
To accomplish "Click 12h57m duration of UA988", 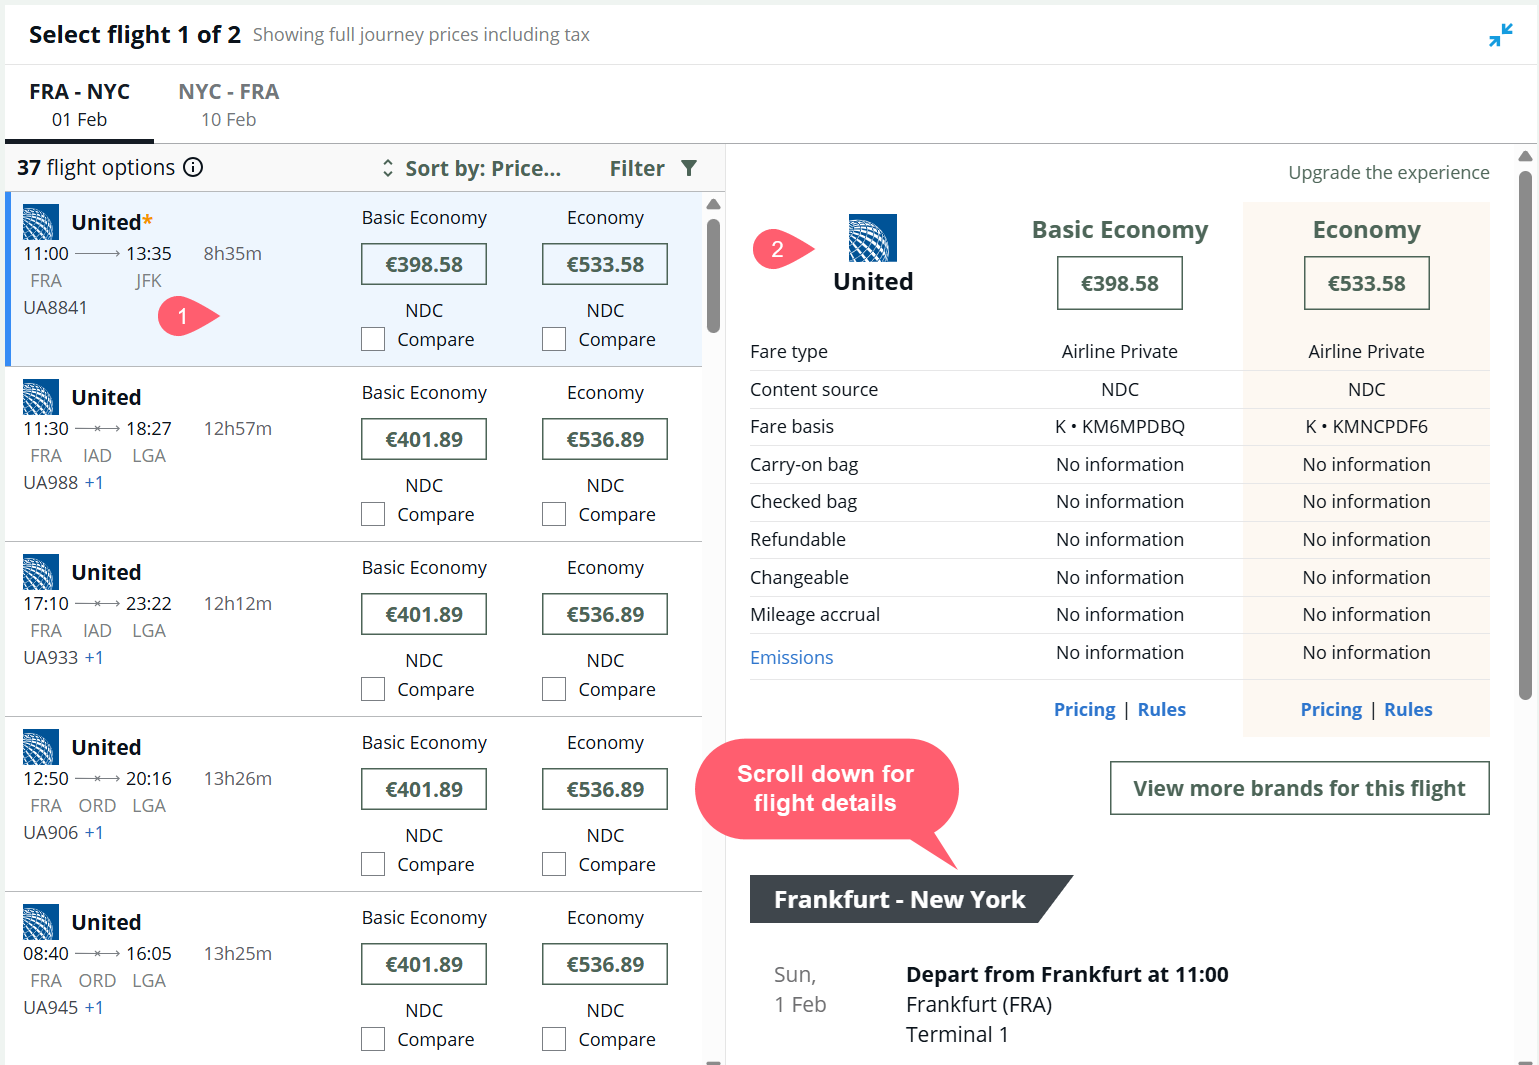I will tap(238, 428).
